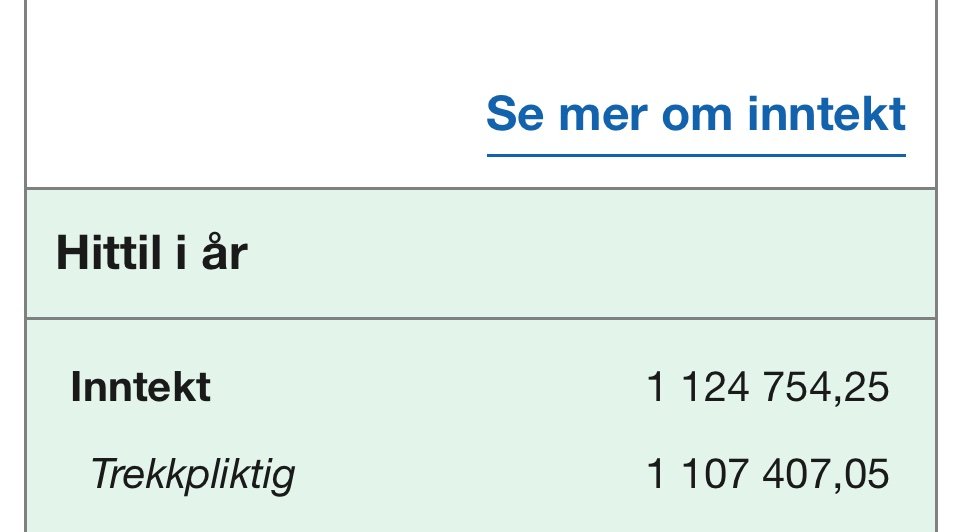This screenshot has width=960, height=532.
Task: Click the ",05" decimals of the Trekkpliktig amount
Action: (x=863, y=473)
